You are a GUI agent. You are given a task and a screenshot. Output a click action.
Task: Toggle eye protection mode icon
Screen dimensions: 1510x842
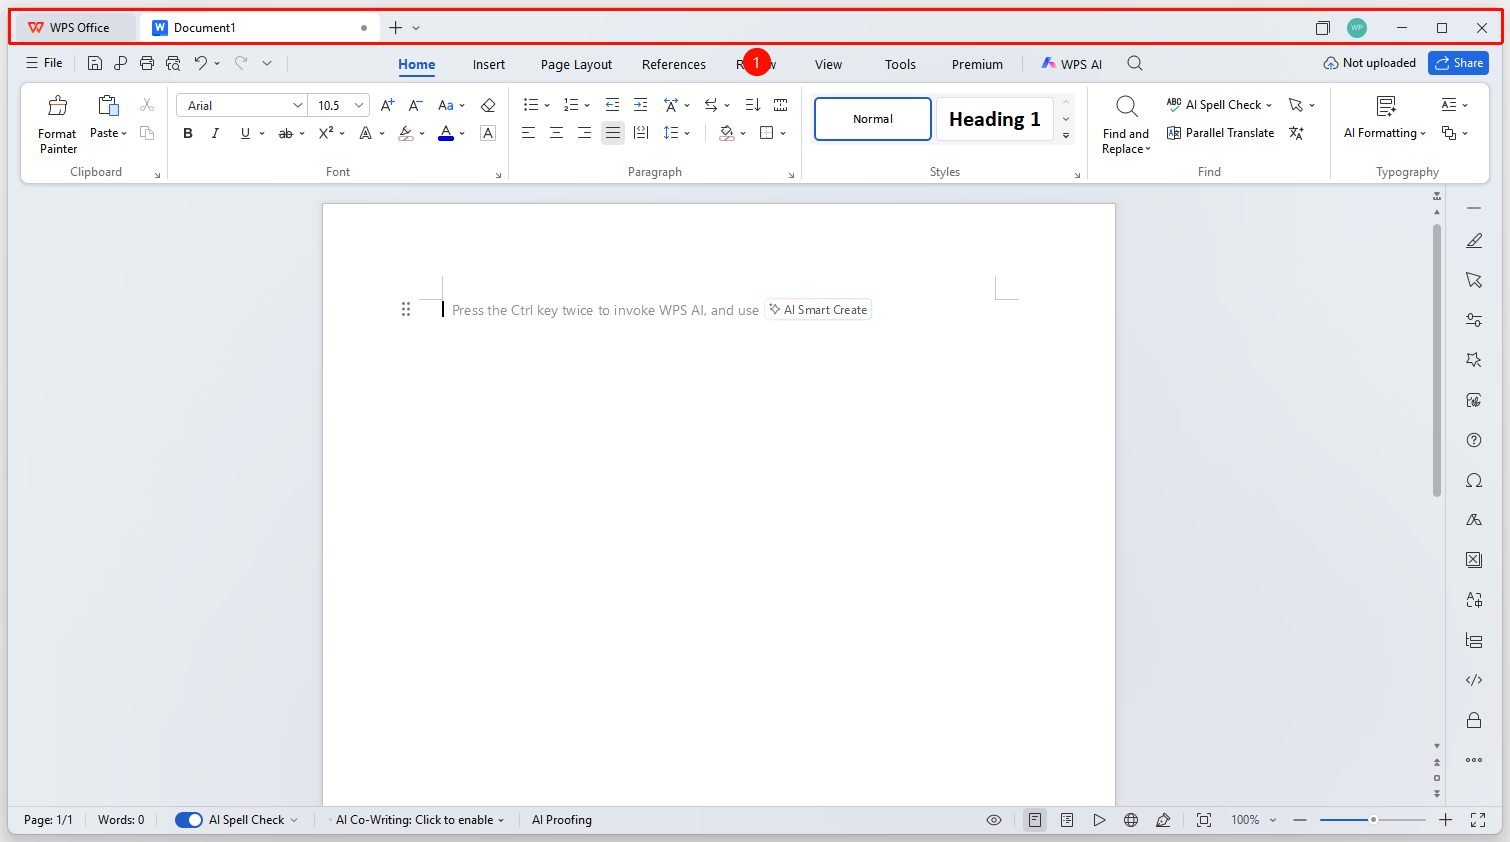pyautogui.click(x=994, y=820)
